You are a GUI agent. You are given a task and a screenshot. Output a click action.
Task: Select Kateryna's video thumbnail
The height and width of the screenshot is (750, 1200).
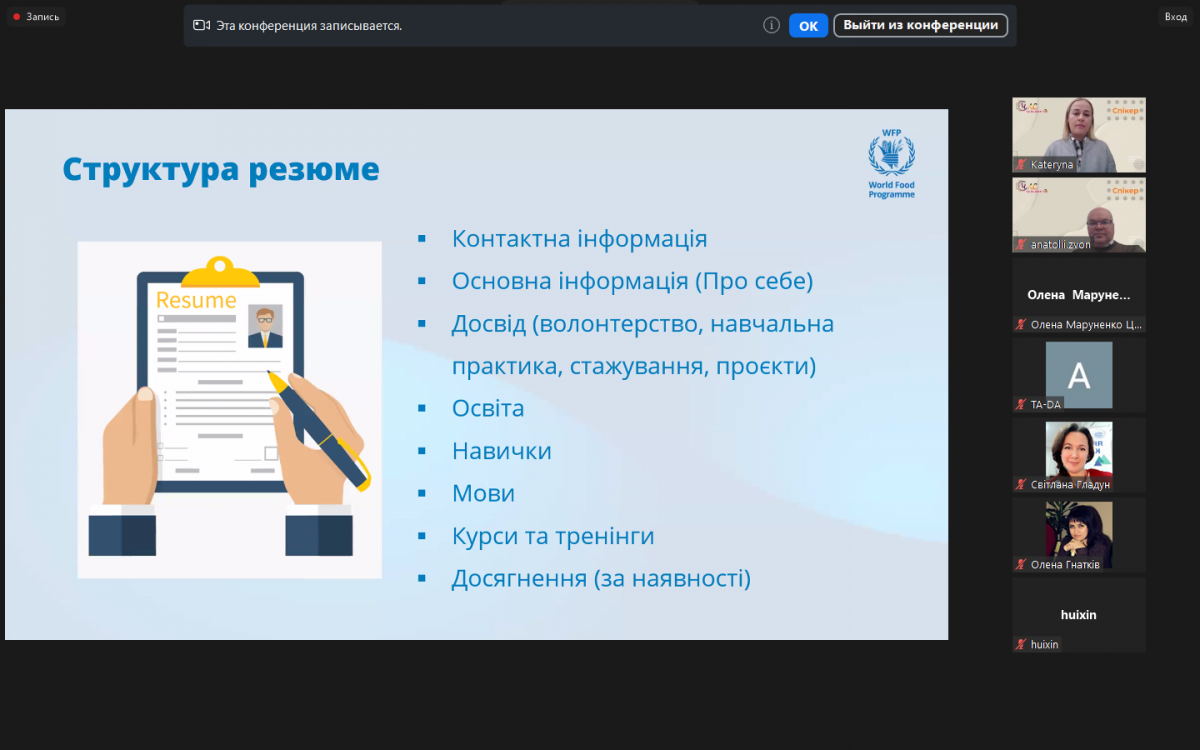coord(1078,133)
